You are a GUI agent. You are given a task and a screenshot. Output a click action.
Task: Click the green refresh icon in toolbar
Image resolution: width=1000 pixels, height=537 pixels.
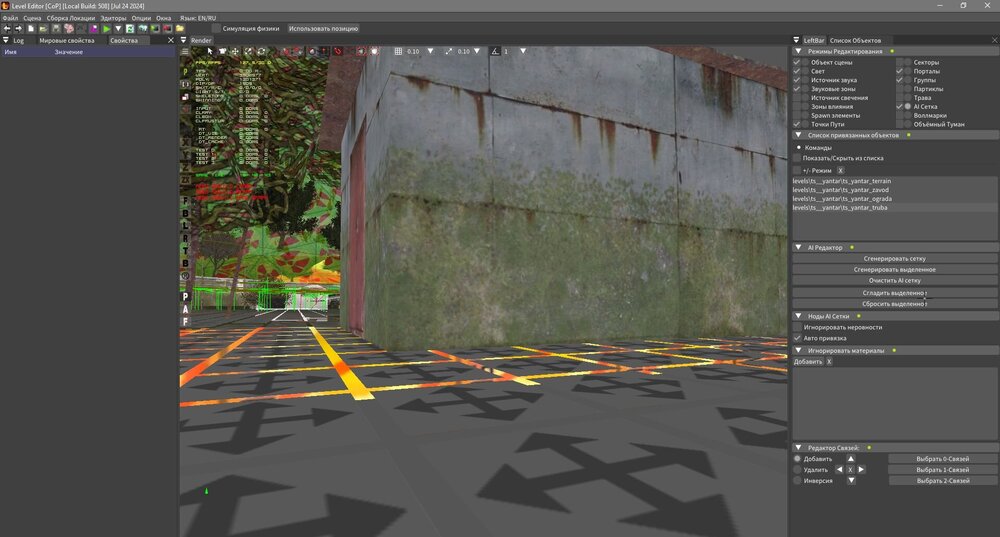click(x=130, y=29)
